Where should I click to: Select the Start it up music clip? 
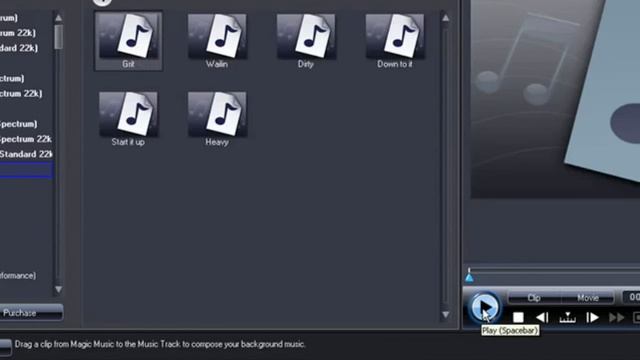tap(128, 119)
